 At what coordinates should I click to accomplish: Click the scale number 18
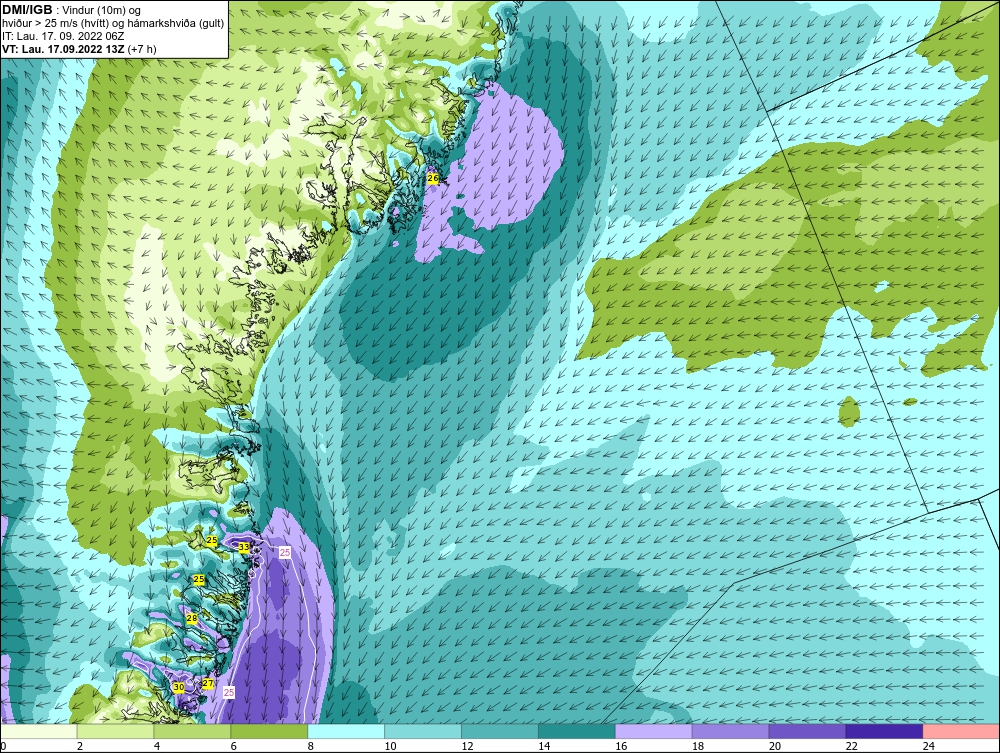698,746
